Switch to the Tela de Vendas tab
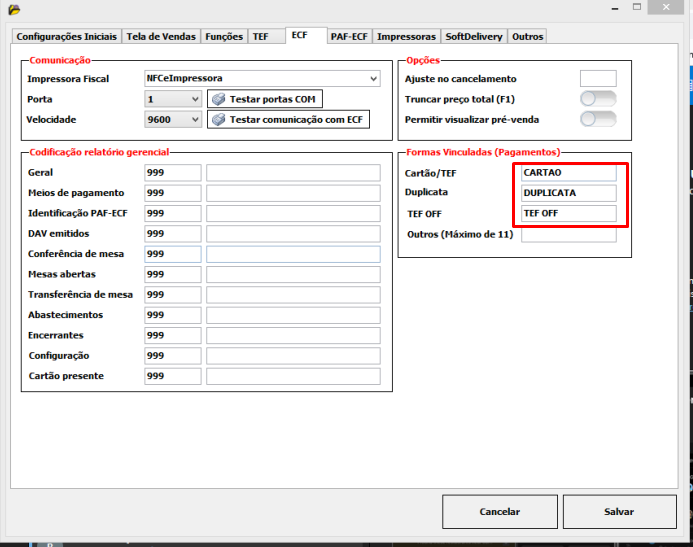This screenshot has height=547, width=693. click(161, 37)
